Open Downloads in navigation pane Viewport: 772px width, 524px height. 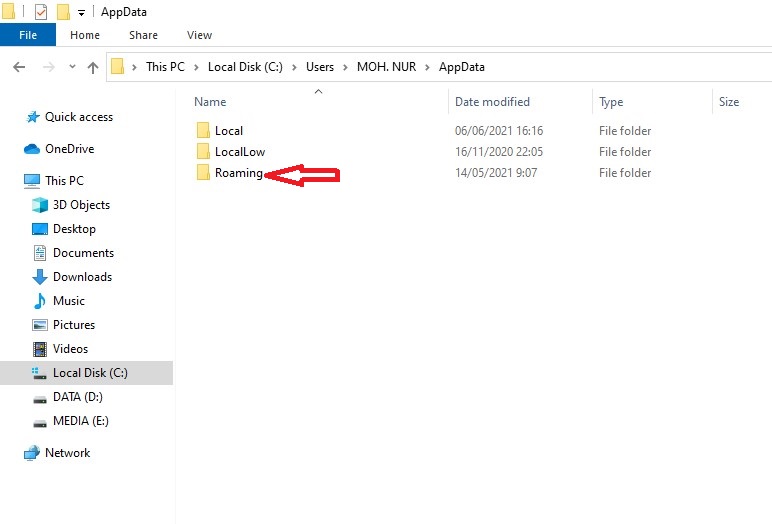[x=82, y=277]
